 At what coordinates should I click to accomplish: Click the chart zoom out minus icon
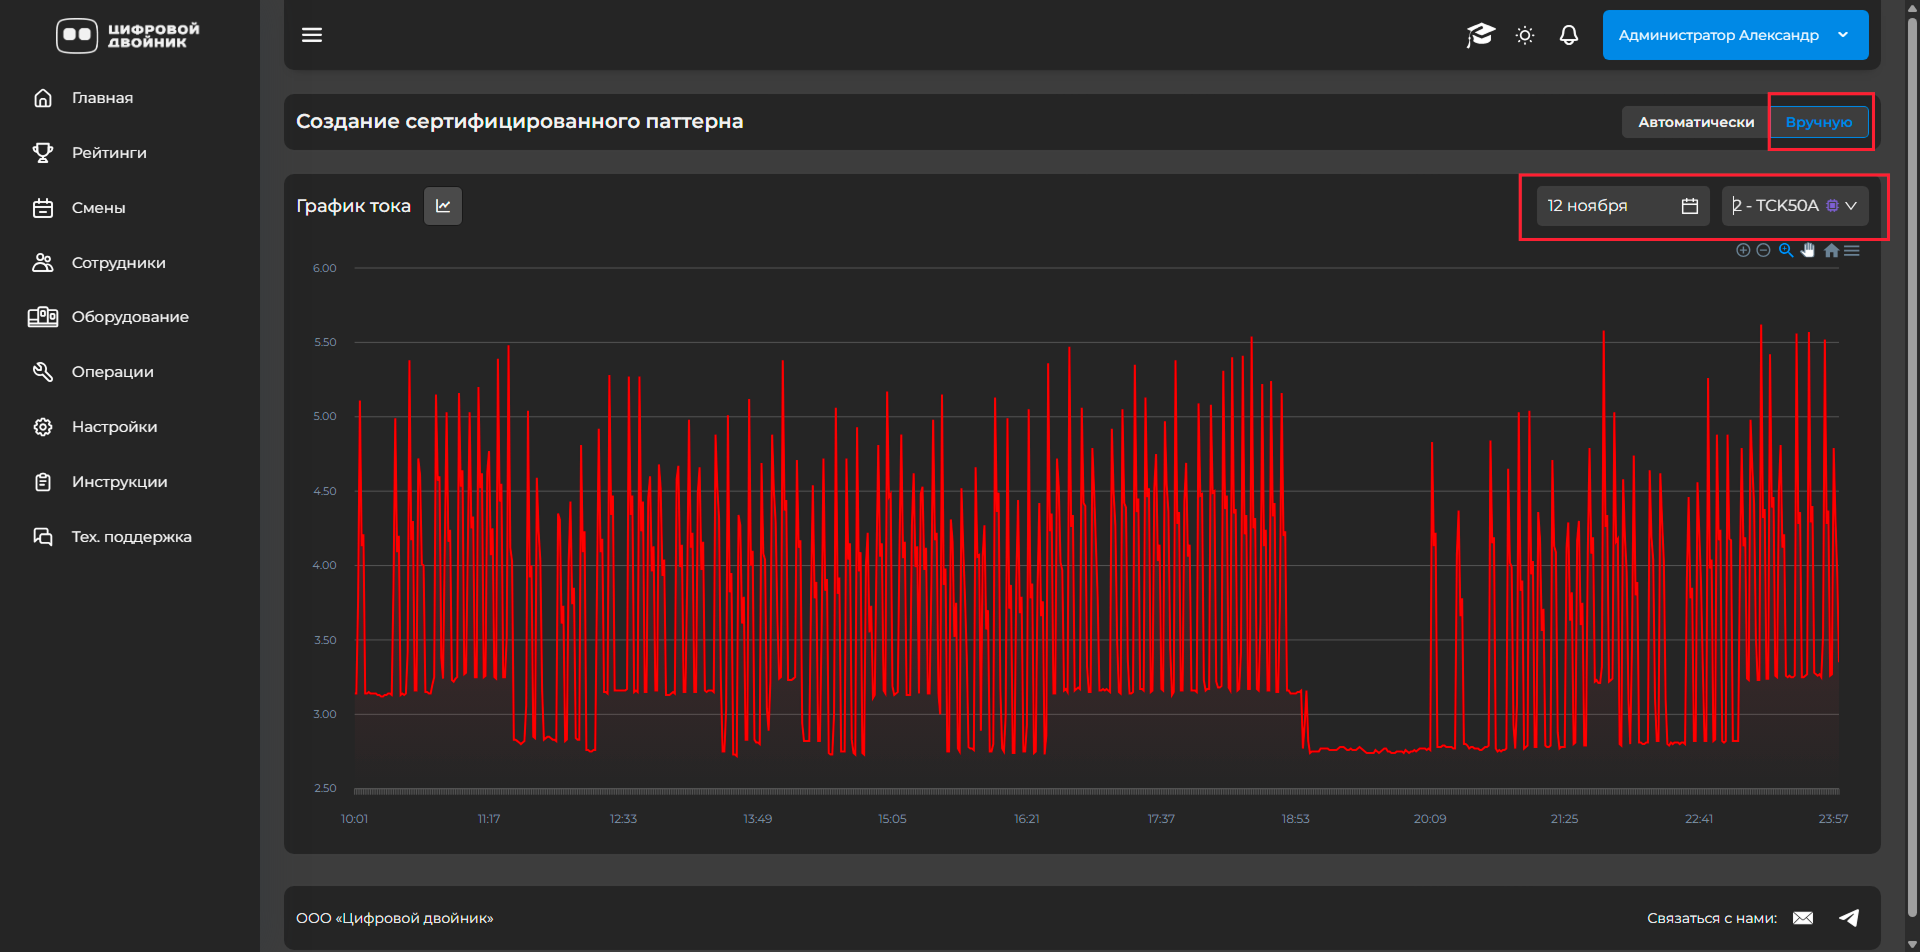(1763, 251)
